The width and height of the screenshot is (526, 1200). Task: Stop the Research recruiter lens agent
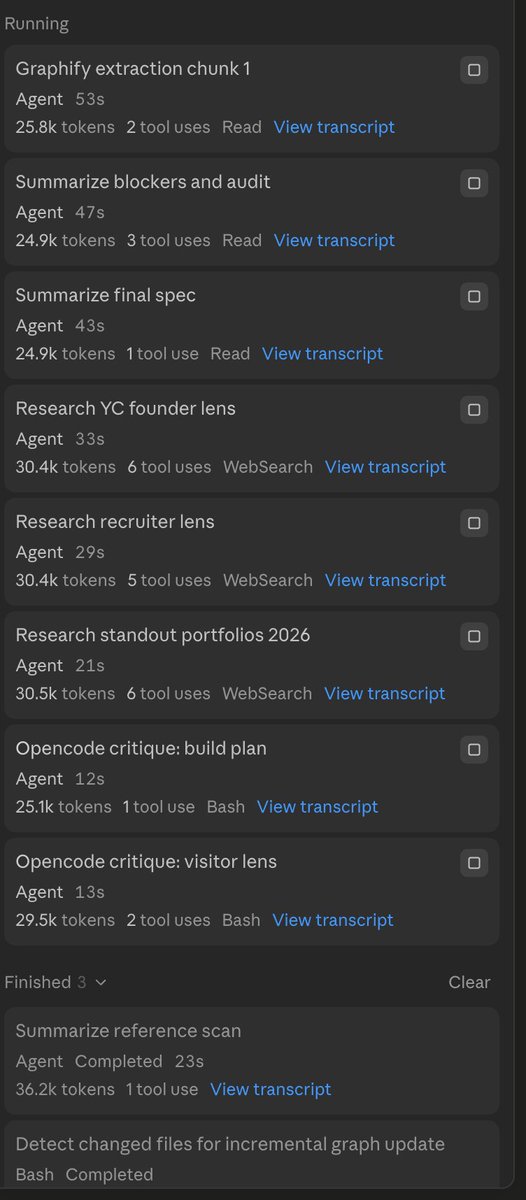pyautogui.click(x=474, y=522)
